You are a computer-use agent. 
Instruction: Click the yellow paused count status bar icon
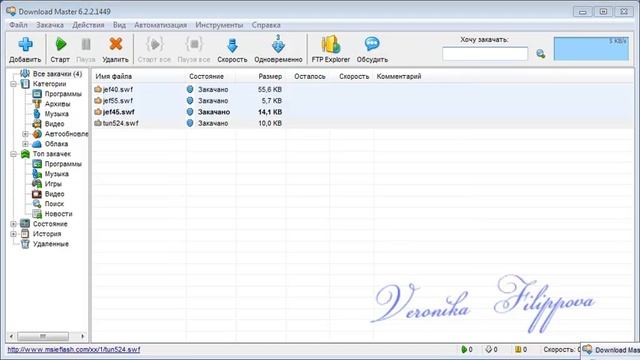pos(518,349)
